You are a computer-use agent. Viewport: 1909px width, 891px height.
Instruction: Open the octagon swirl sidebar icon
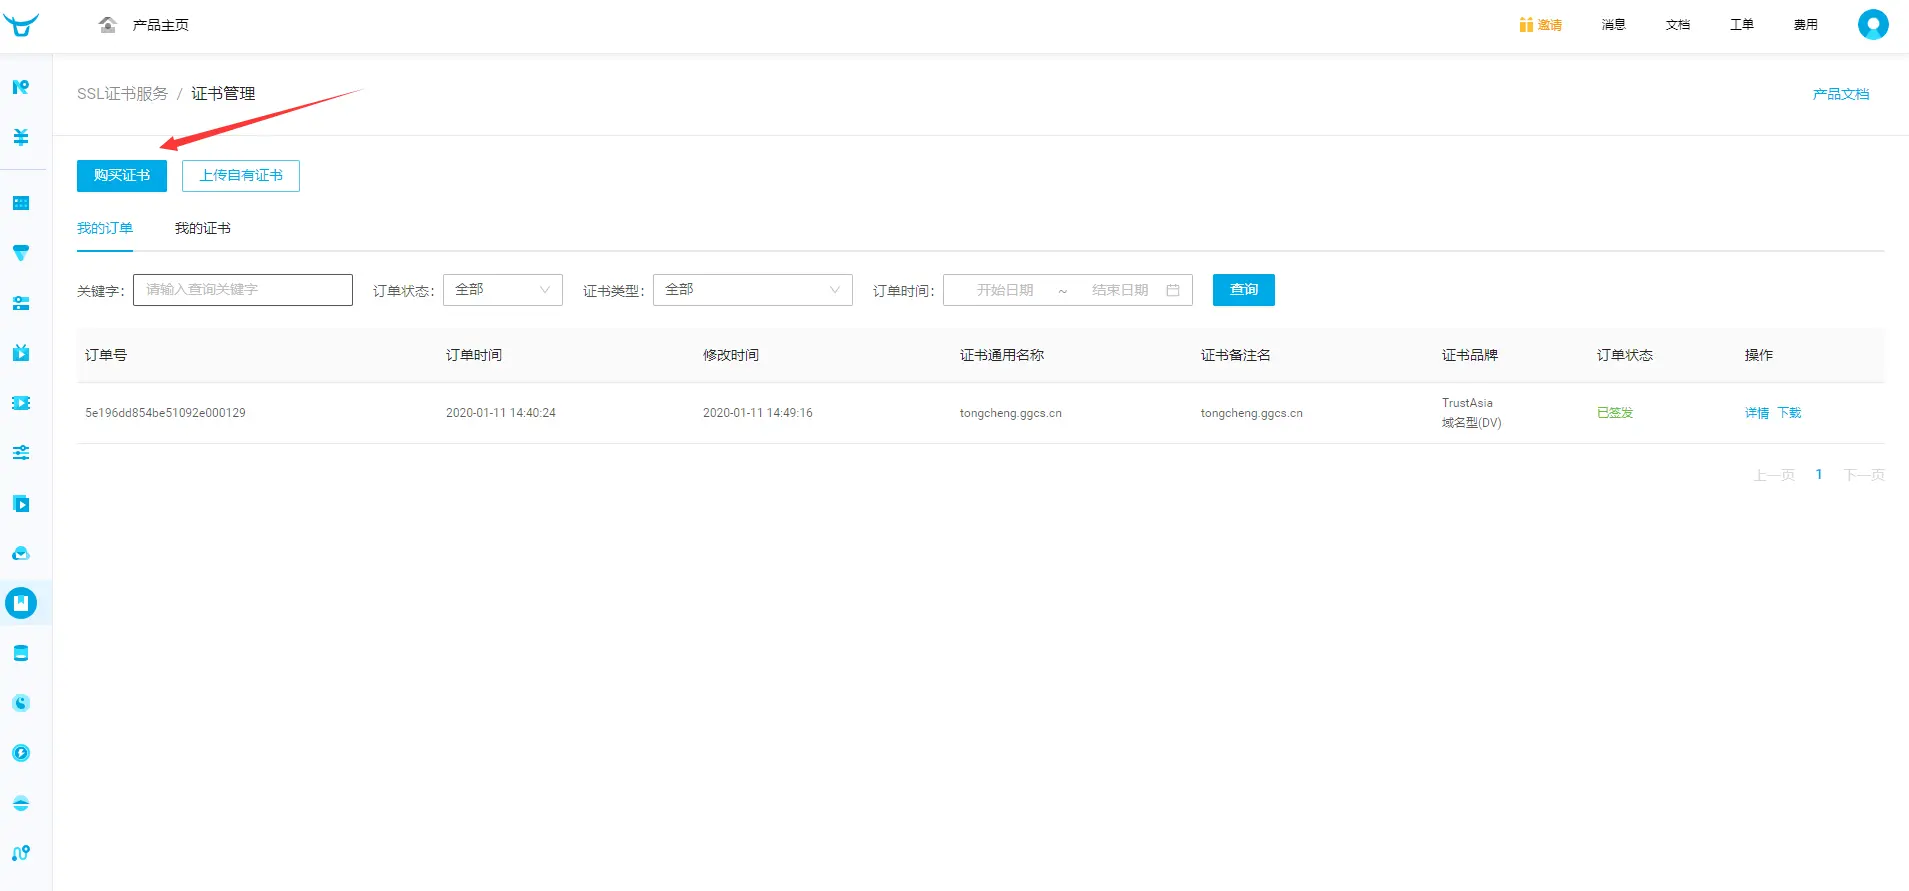21,703
